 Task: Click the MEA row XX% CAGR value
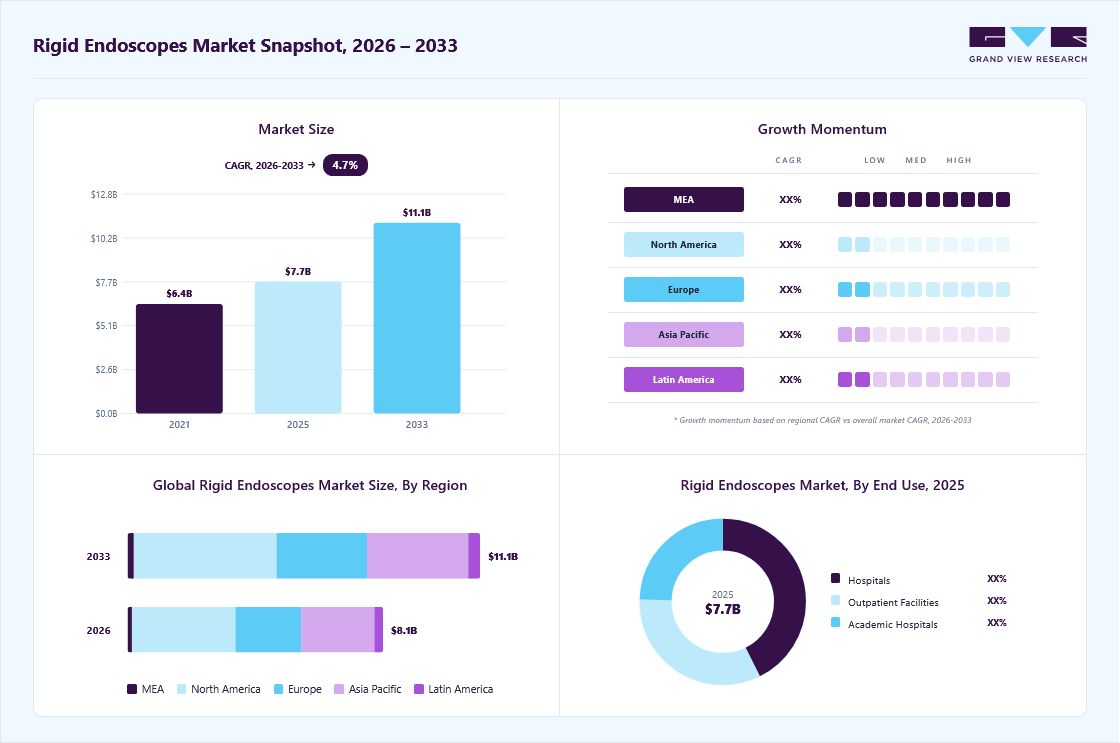[x=791, y=199]
